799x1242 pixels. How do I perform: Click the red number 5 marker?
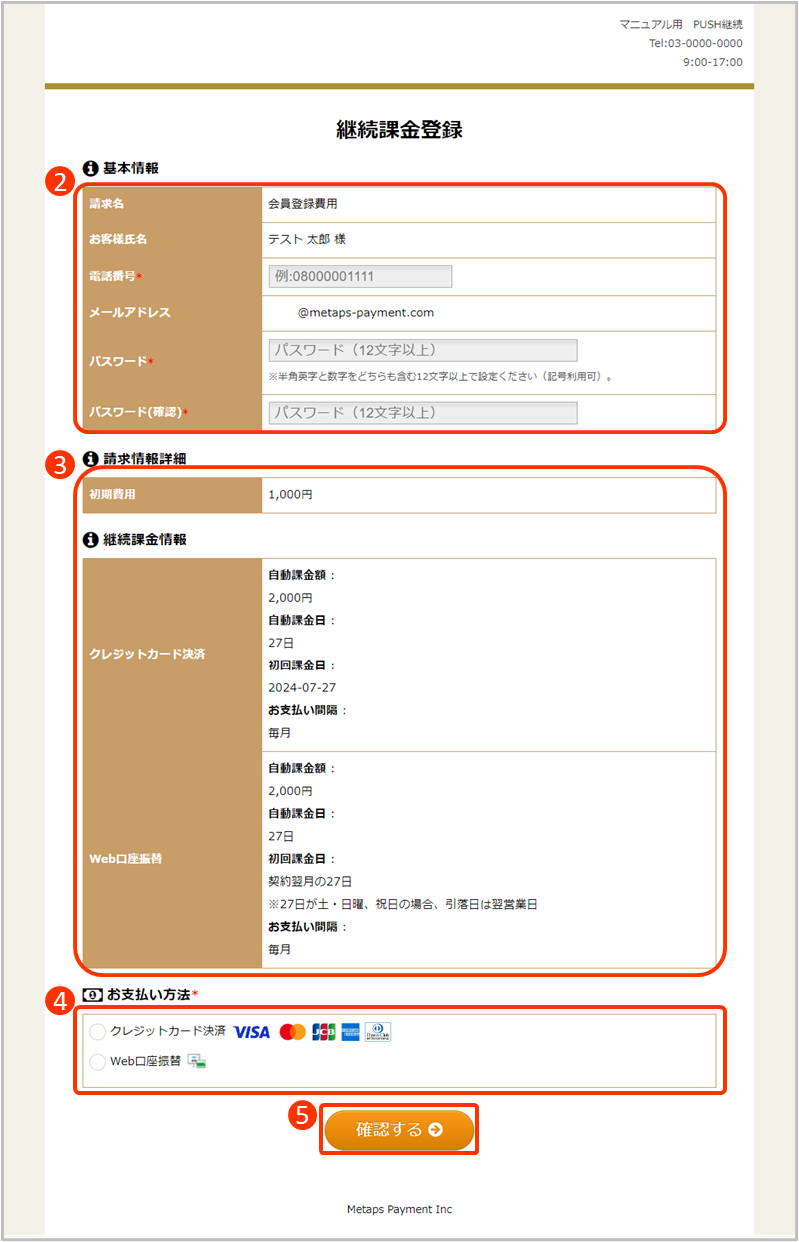point(303,1116)
